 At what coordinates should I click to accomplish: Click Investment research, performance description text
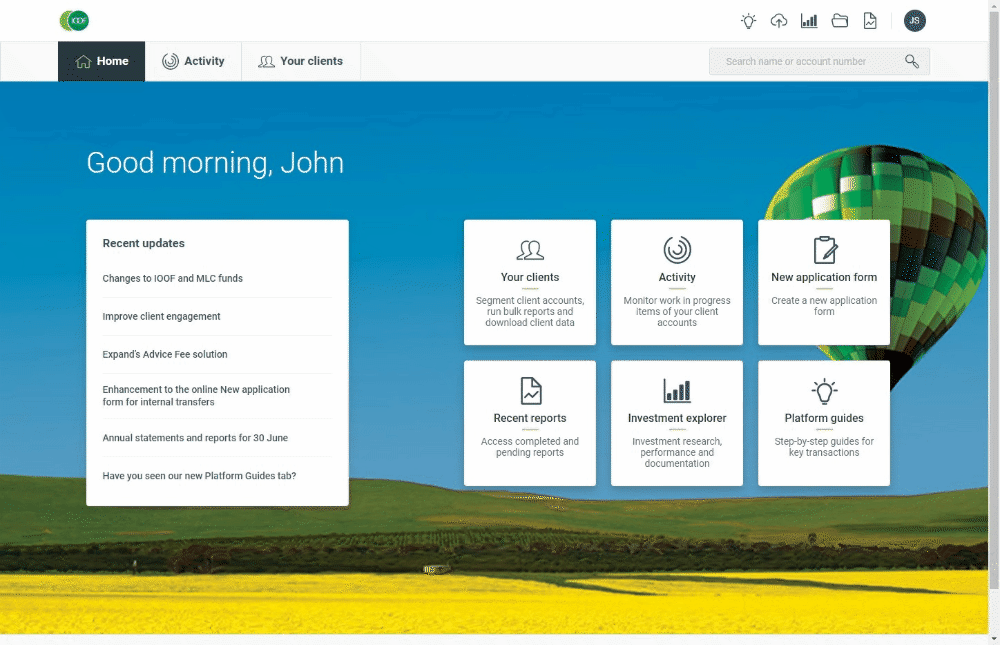pos(677,452)
